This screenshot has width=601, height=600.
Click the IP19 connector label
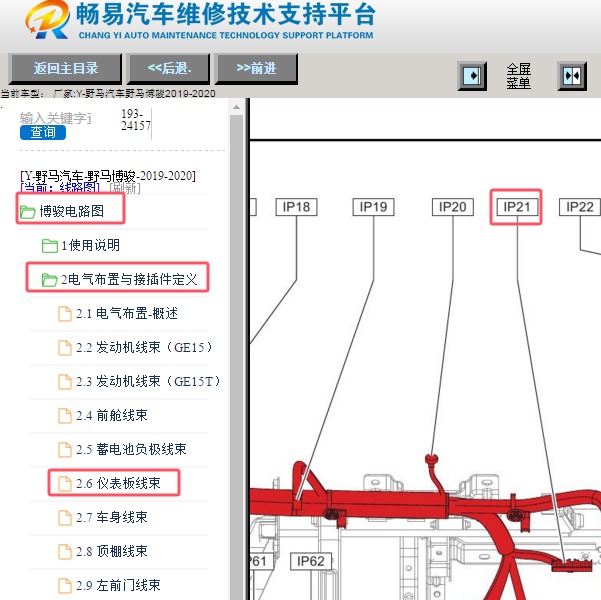coord(373,207)
